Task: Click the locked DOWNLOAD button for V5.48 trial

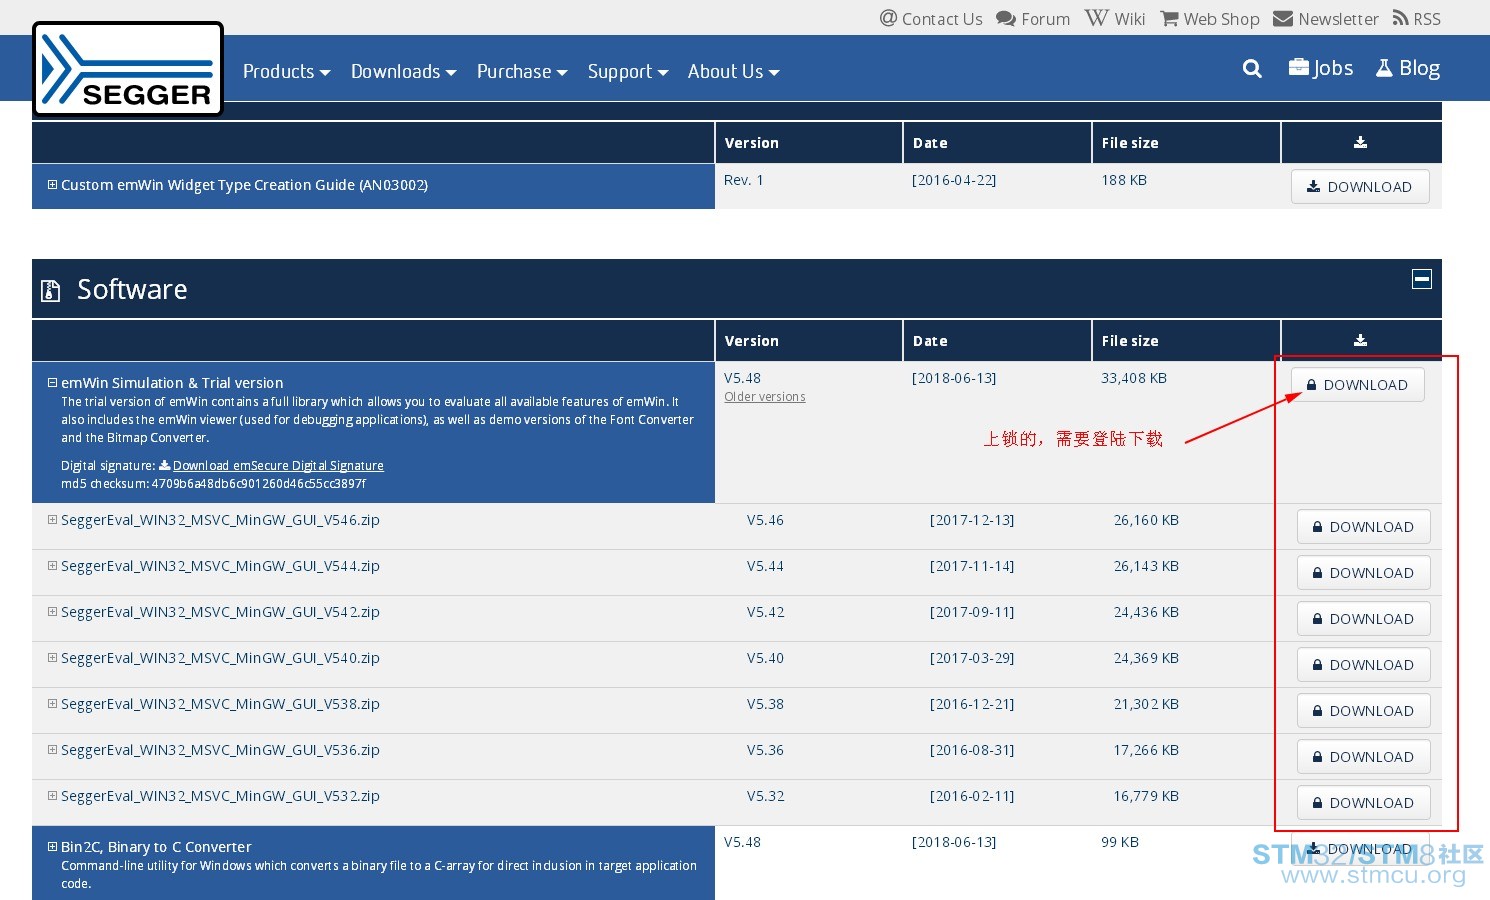Action: [1357, 385]
